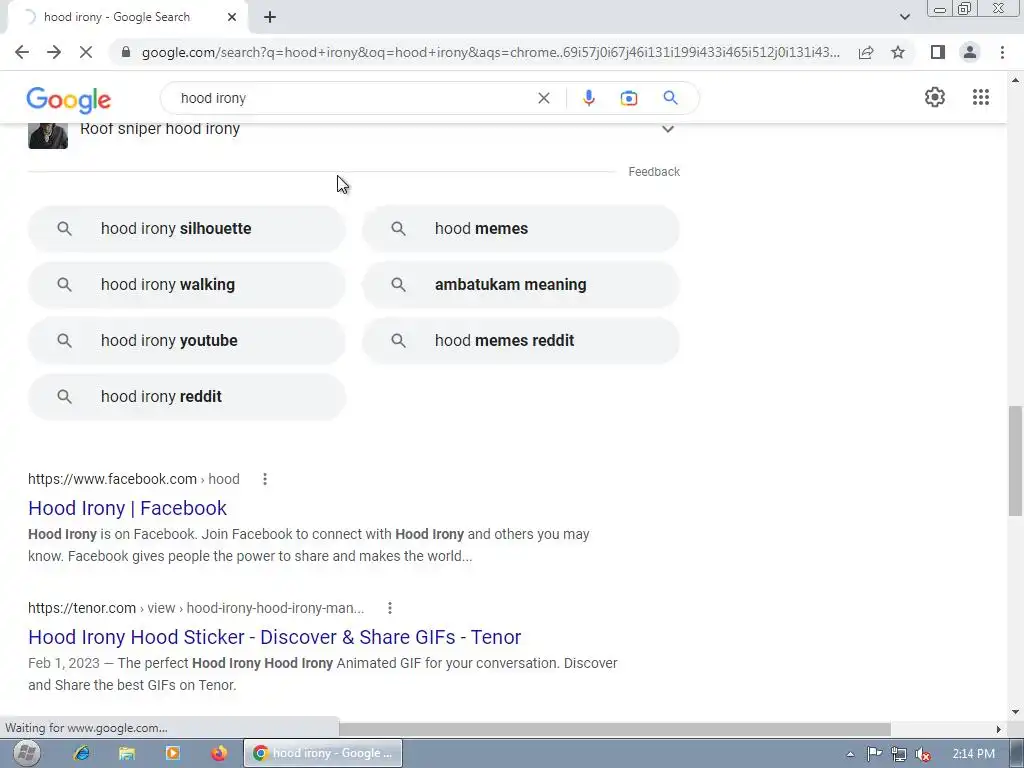
Task: Expand Roof sniper hood irony entry
Action: tap(667, 129)
